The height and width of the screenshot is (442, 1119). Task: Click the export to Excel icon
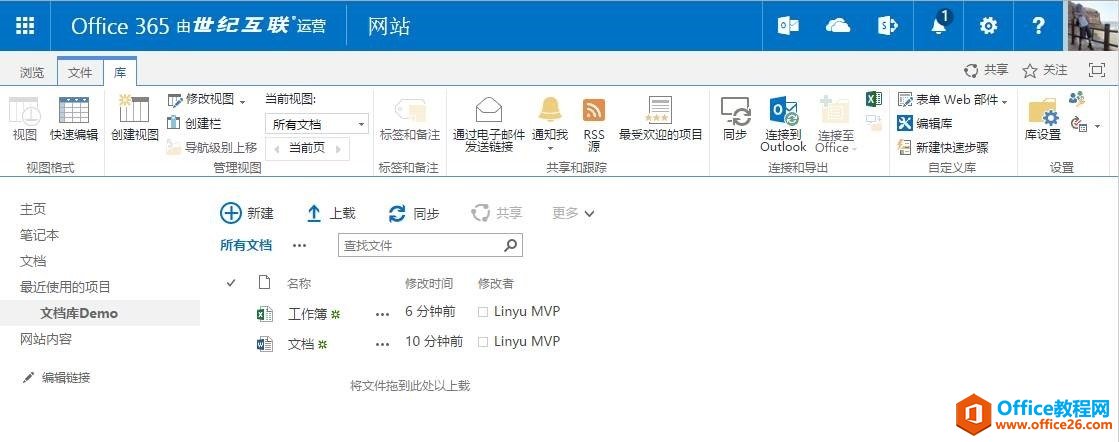[874, 99]
